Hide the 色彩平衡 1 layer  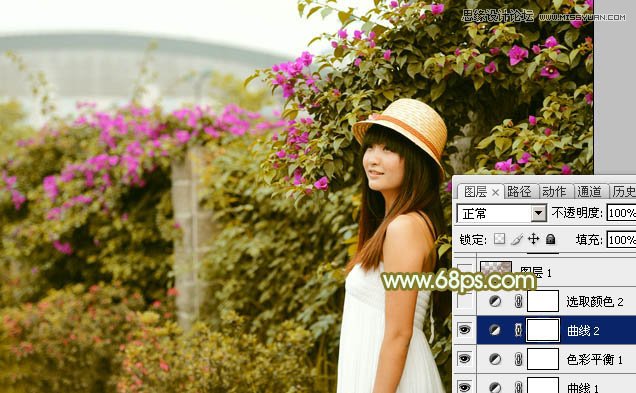click(464, 359)
